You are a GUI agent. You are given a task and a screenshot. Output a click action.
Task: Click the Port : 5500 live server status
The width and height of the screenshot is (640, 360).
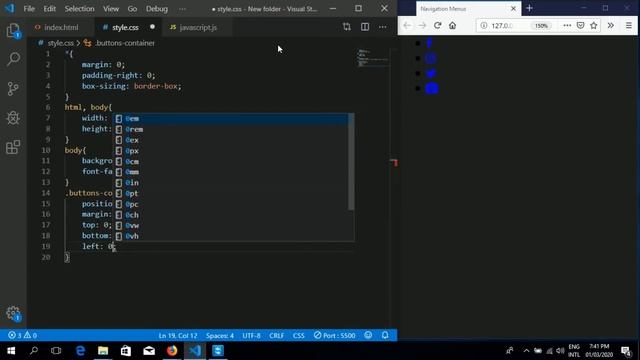coord(335,336)
